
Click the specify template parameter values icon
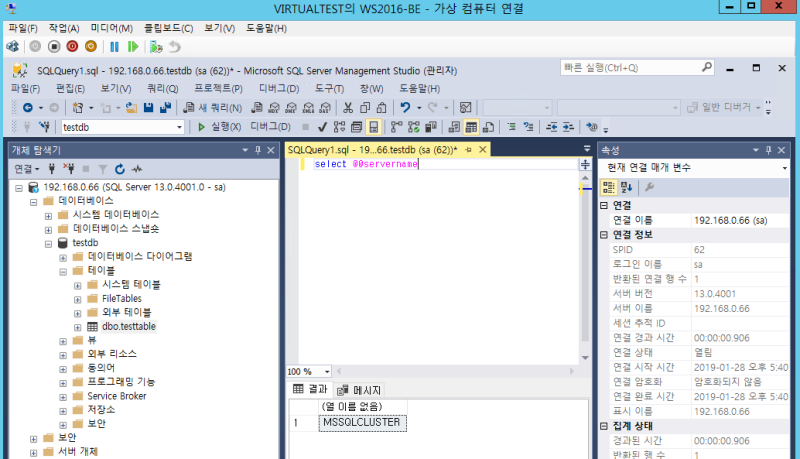tap(591, 127)
